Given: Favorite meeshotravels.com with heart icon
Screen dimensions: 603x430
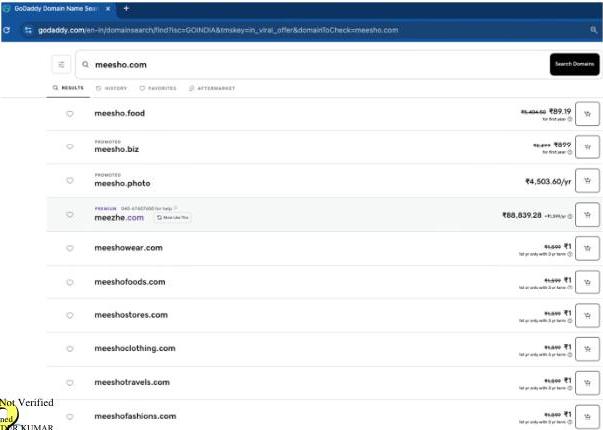Looking at the screenshot, I should 70,382.
